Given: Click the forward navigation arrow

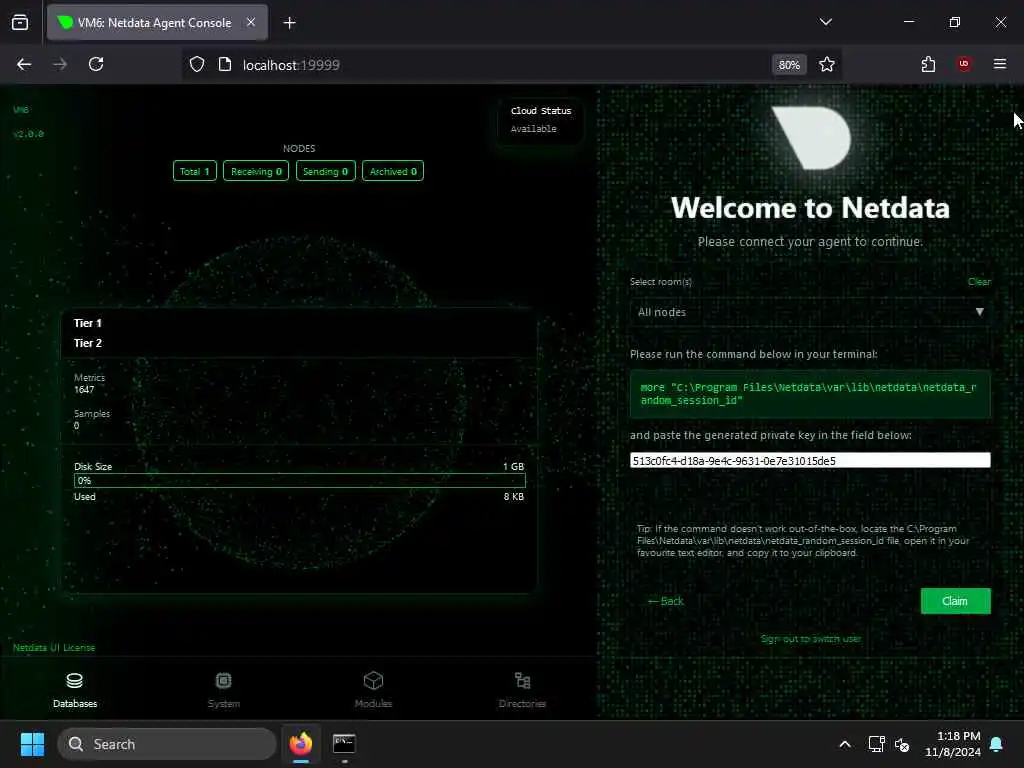Looking at the screenshot, I should click(x=60, y=64).
